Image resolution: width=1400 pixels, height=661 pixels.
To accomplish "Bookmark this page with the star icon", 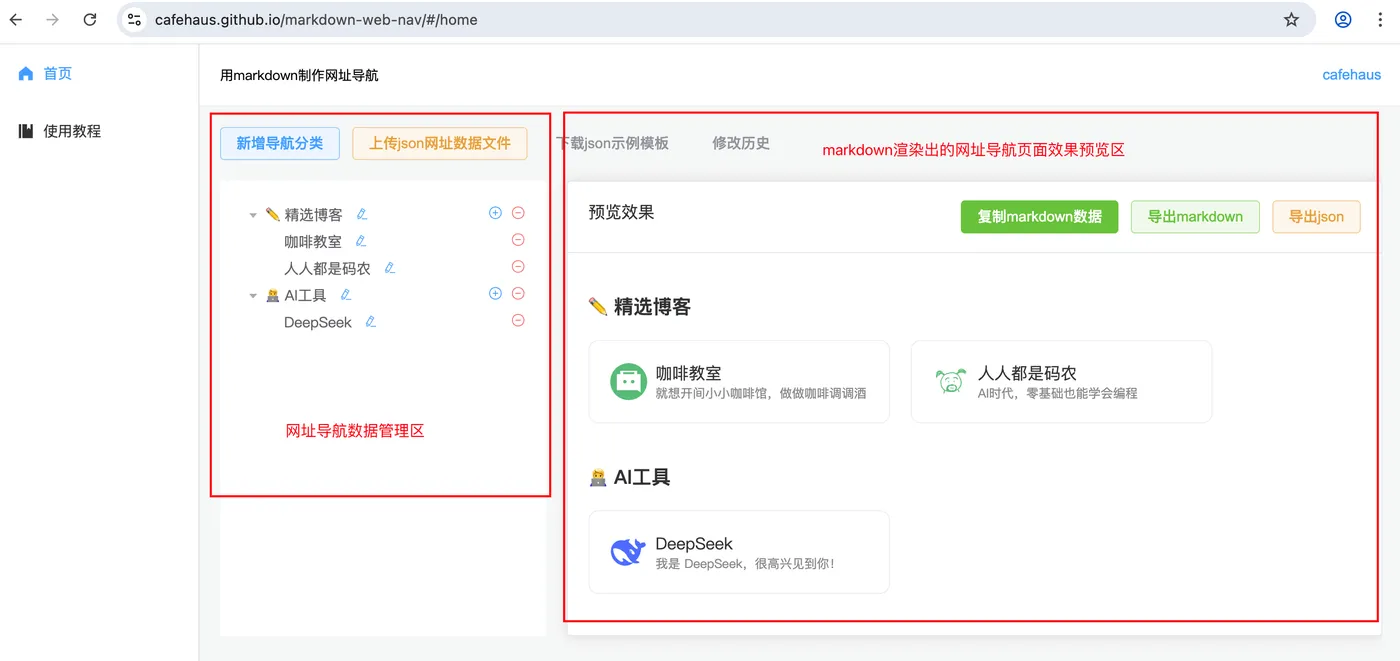I will [1291, 20].
